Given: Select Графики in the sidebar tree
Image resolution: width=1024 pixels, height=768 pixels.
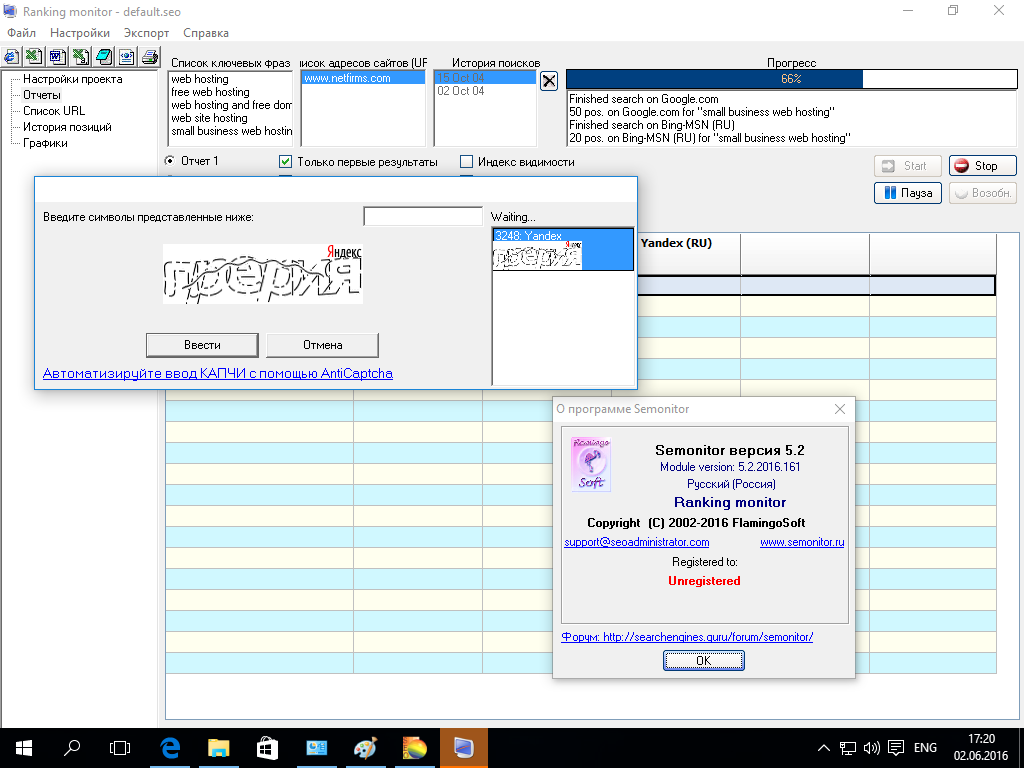Looking at the screenshot, I should (x=45, y=143).
